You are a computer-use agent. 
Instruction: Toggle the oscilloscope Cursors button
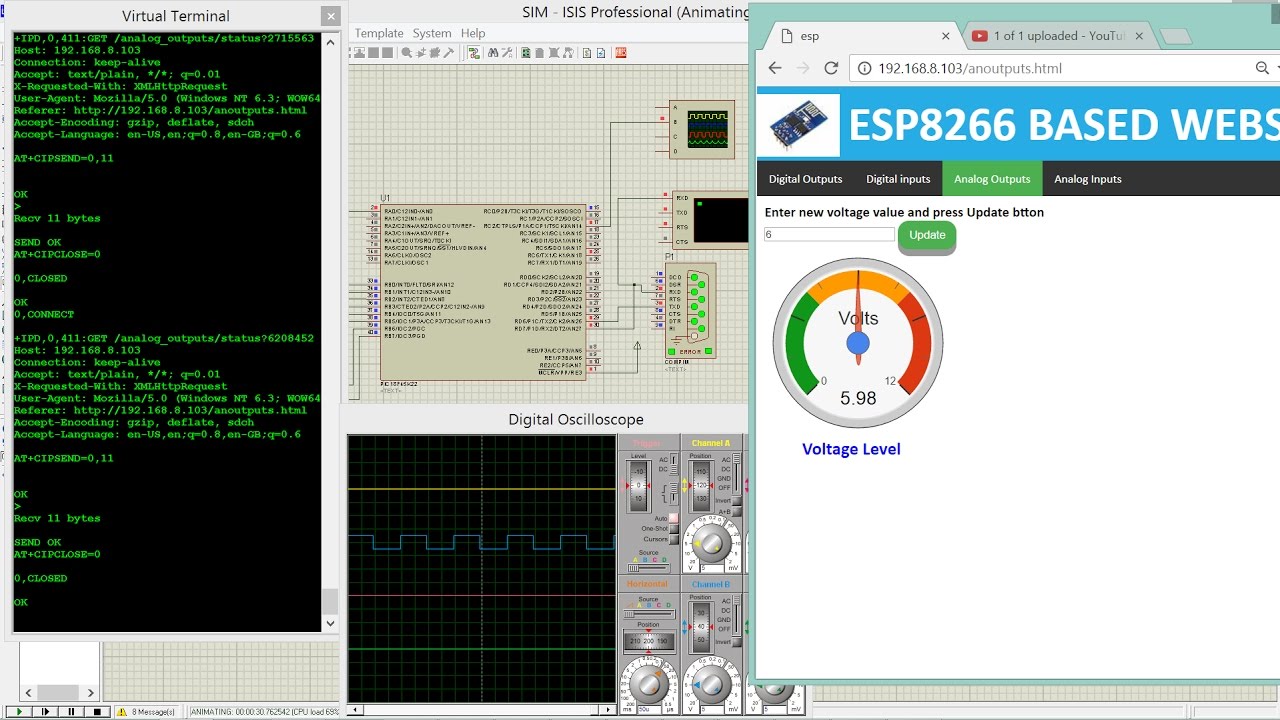coord(674,539)
